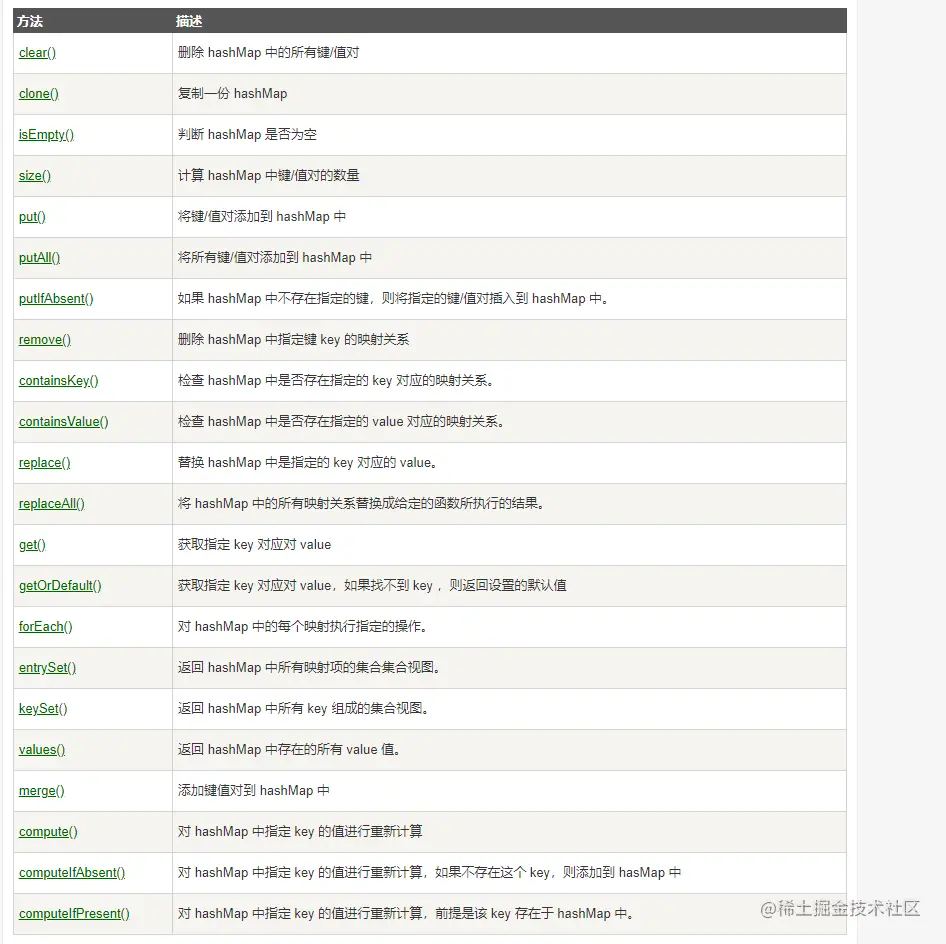This screenshot has width=946, height=944.
Task: Open the clone() method link
Action: click(x=39, y=93)
